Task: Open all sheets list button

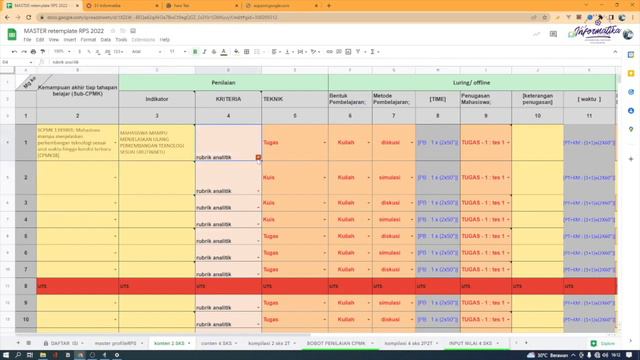Action: (29, 343)
